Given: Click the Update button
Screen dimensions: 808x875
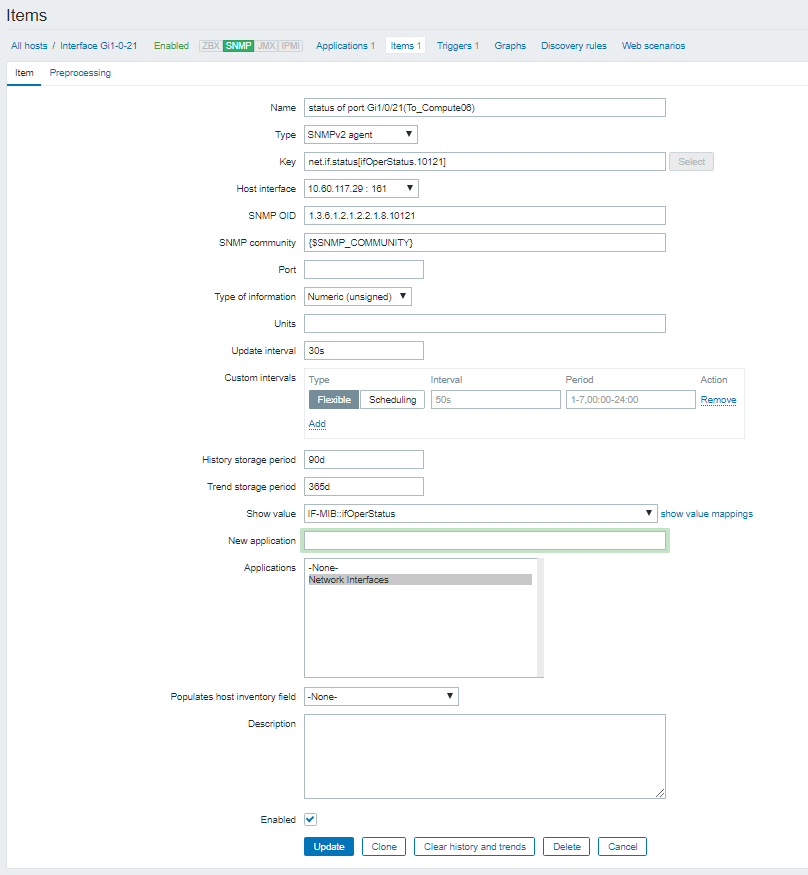Looking at the screenshot, I should pos(329,847).
